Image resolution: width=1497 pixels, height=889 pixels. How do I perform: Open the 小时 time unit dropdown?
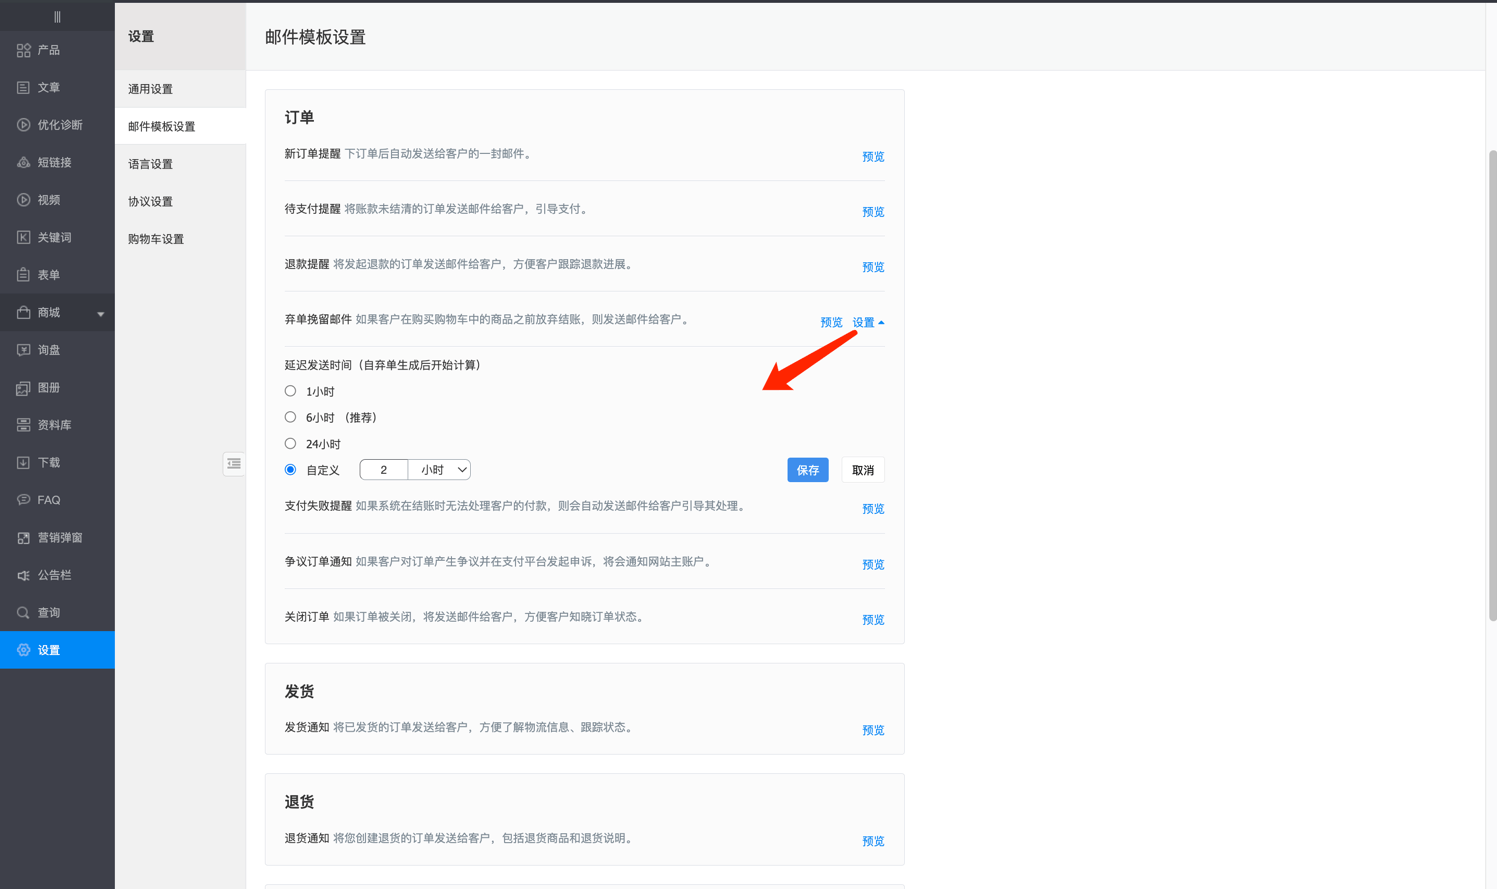pos(440,470)
